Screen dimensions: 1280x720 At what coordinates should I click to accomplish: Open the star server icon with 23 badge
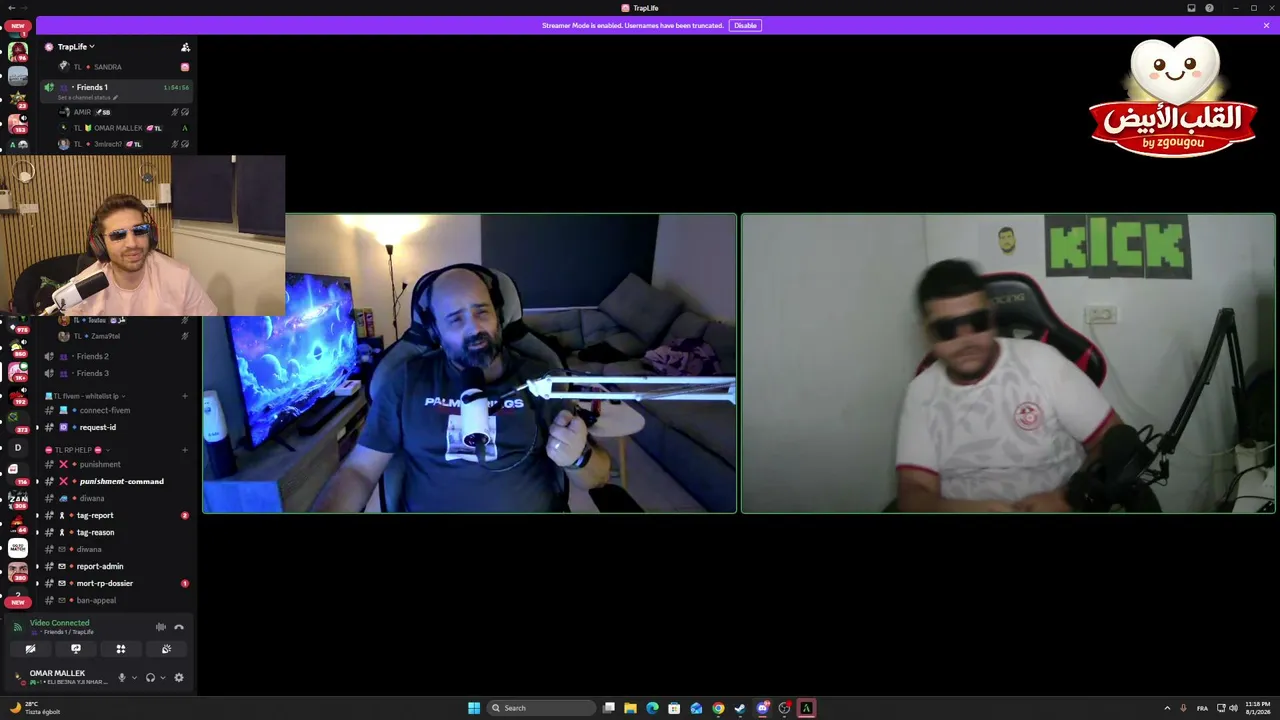[x=18, y=100]
